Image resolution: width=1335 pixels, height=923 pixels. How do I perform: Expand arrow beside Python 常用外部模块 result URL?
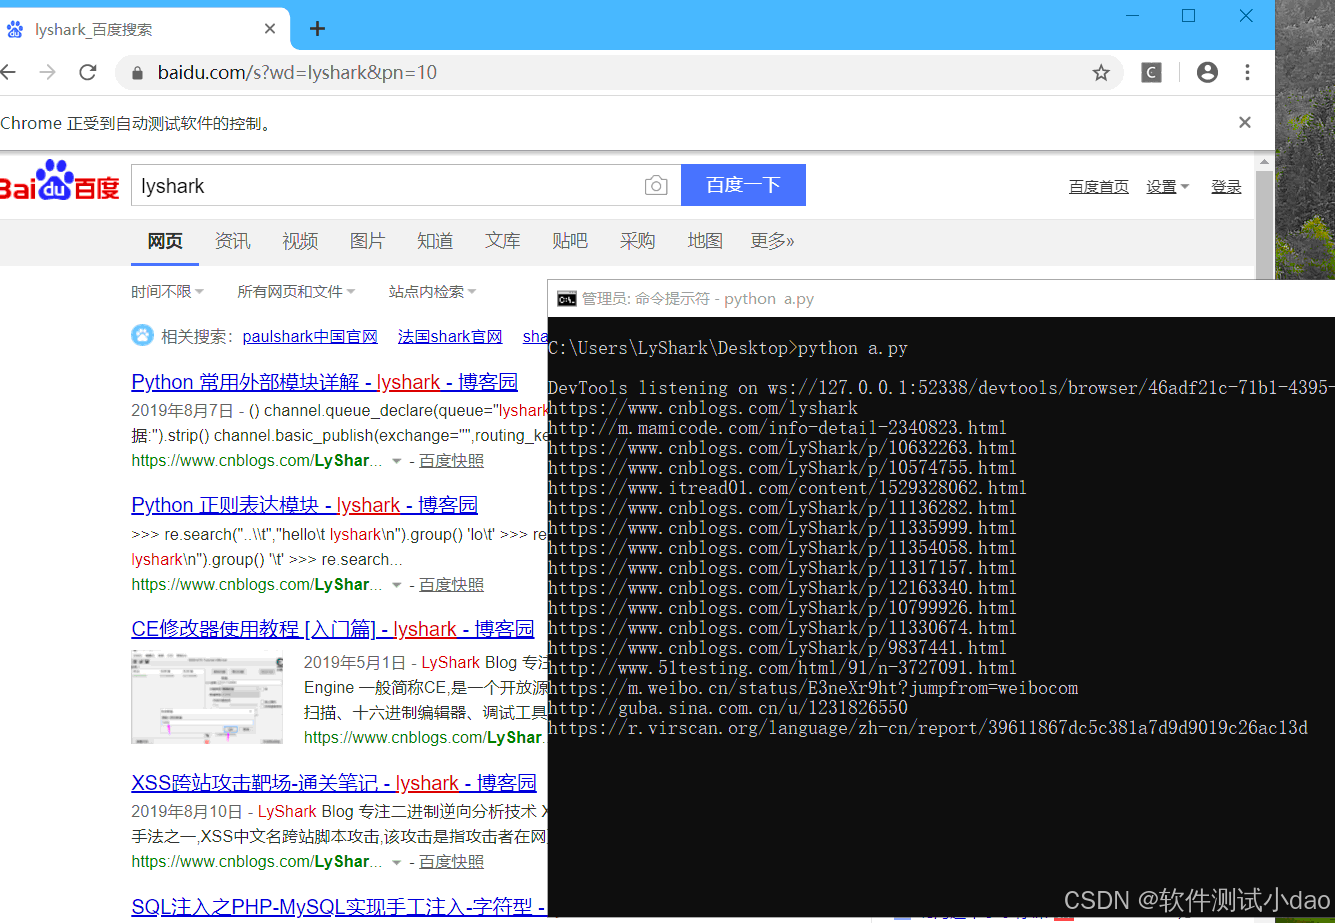tap(397, 462)
